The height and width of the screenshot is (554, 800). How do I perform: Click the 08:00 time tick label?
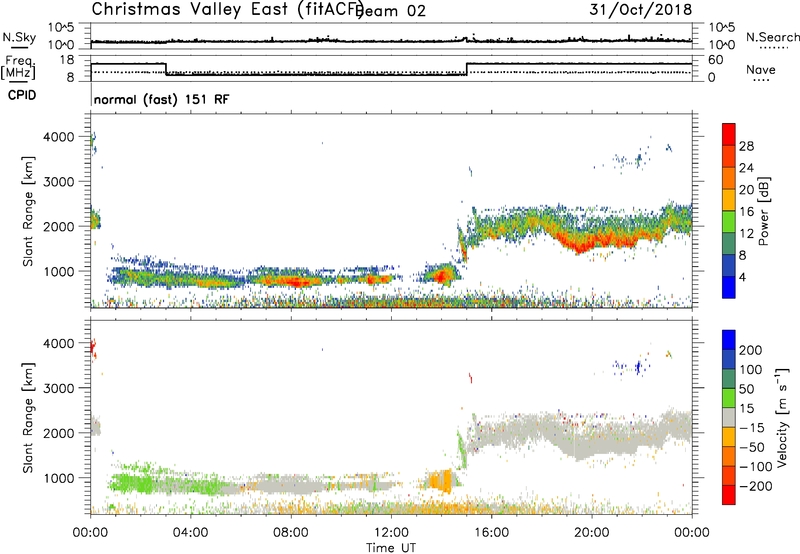pos(291,533)
